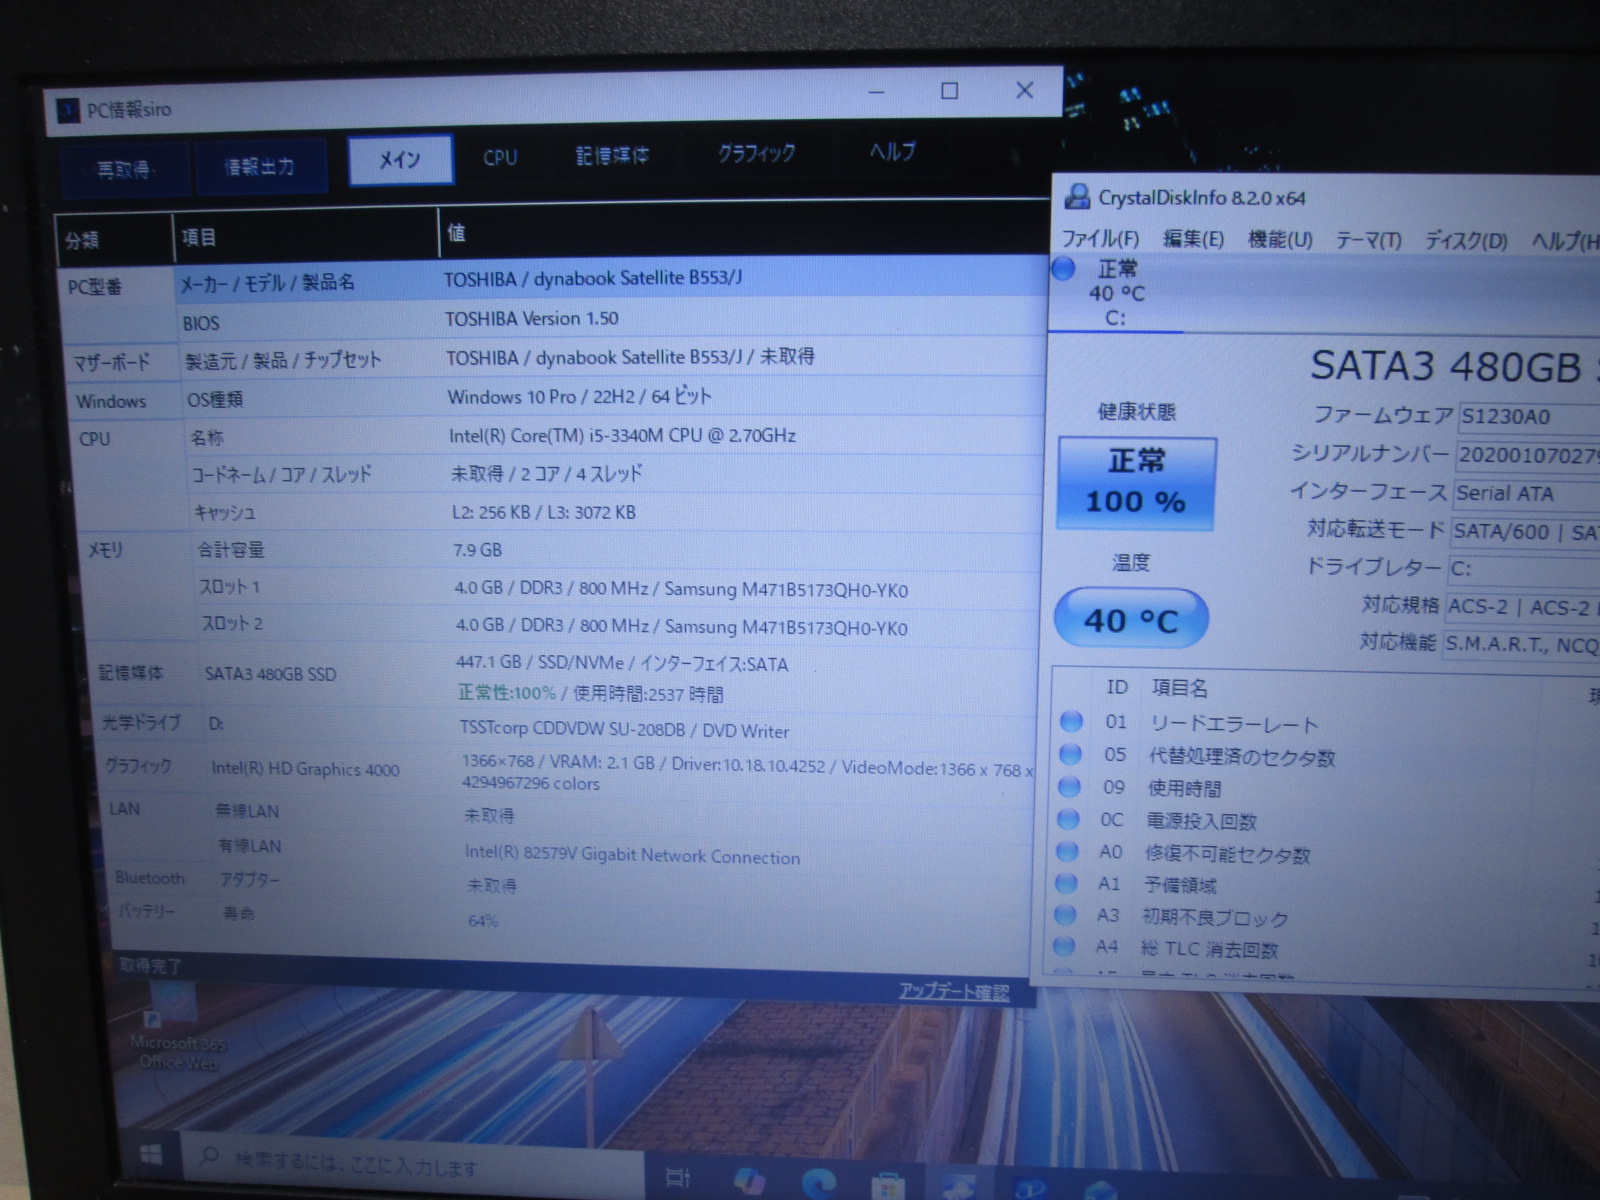Viewport: 1600px width, 1200px height.
Task: Launch Copilot from the taskbar
Action: pos(748,1181)
